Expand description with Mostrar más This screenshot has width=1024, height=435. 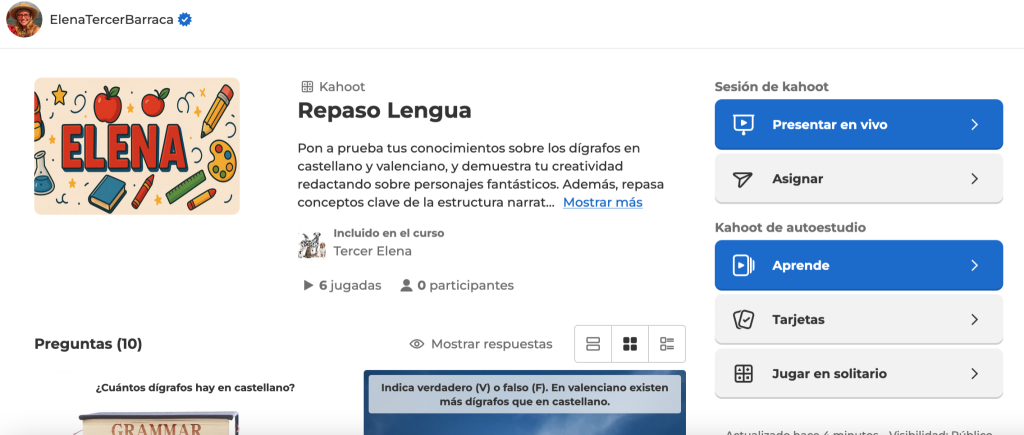(602, 202)
